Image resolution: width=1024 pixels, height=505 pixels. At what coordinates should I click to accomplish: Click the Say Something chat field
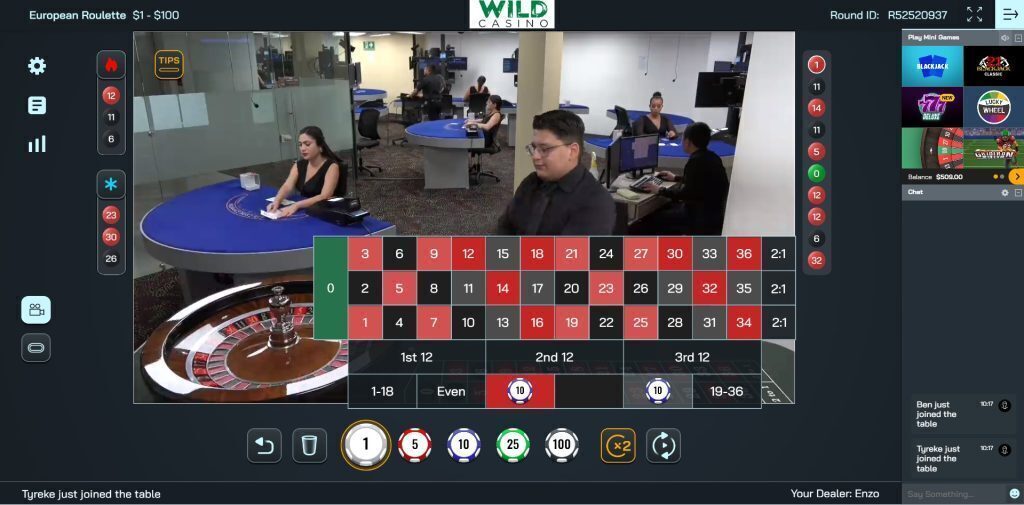[x=953, y=494]
